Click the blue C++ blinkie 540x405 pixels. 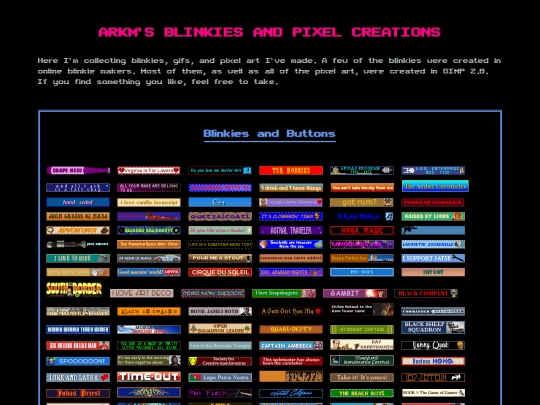(x=220, y=202)
